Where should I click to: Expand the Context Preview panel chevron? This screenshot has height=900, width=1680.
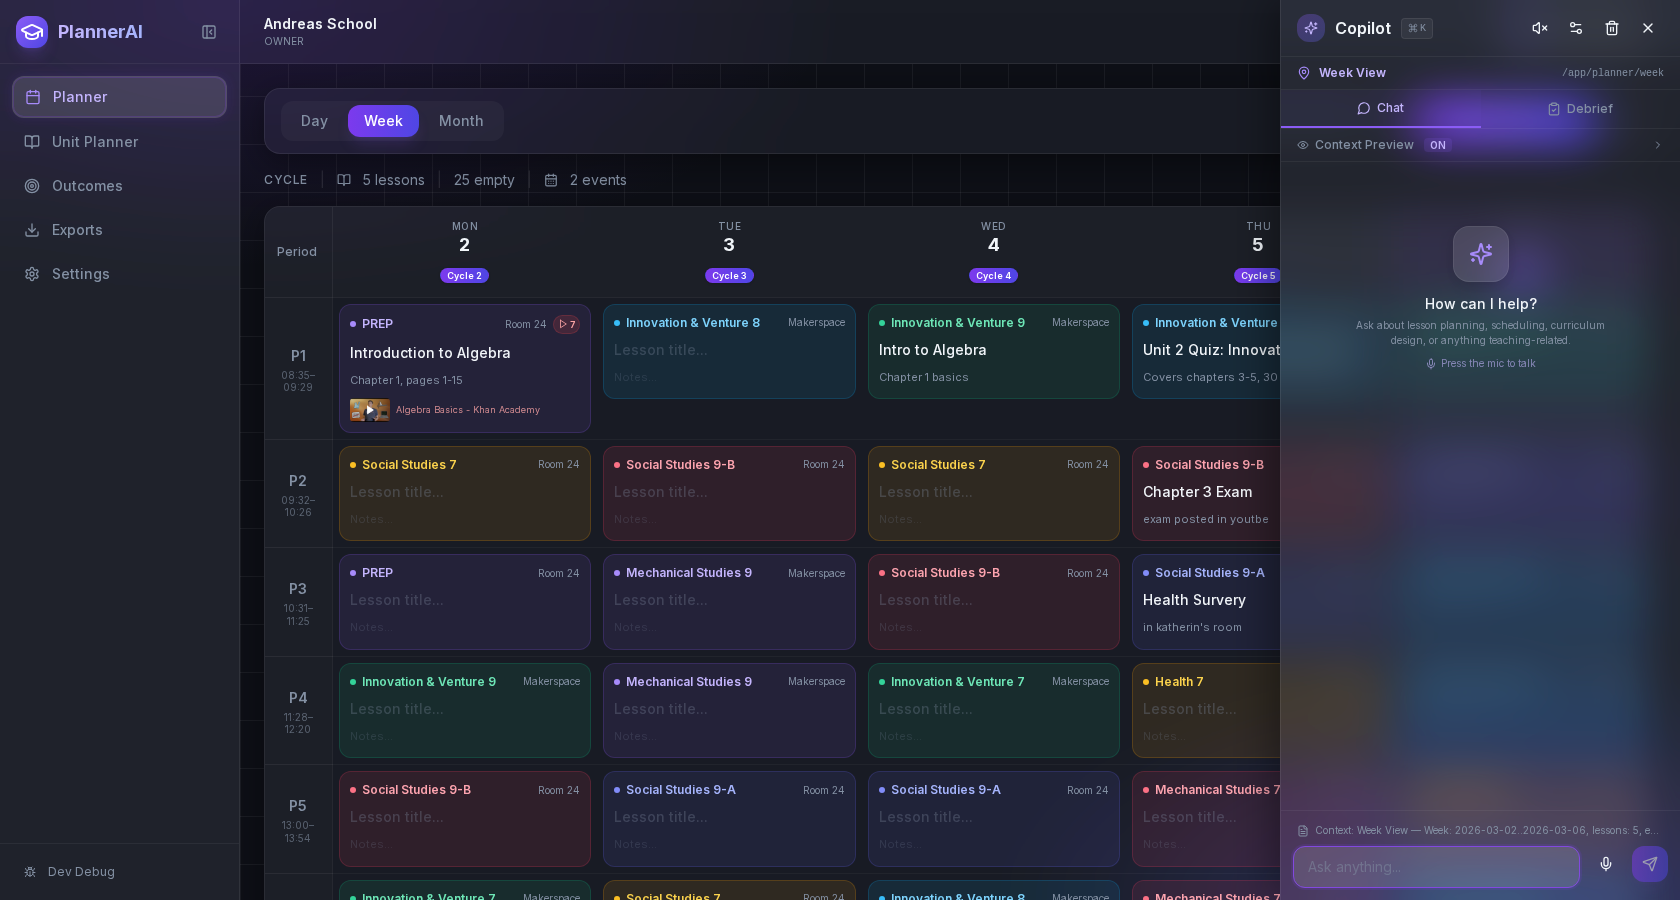click(1656, 145)
